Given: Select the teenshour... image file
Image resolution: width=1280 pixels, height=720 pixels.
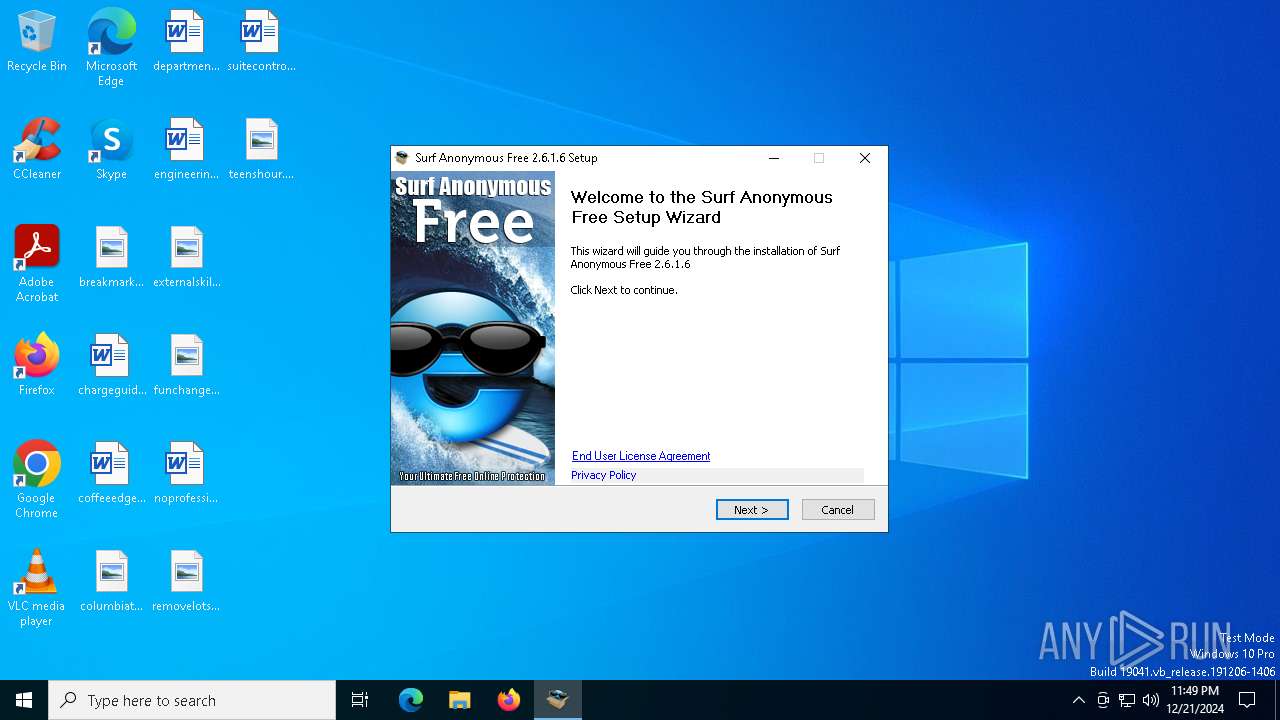Looking at the screenshot, I should click(261, 149).
